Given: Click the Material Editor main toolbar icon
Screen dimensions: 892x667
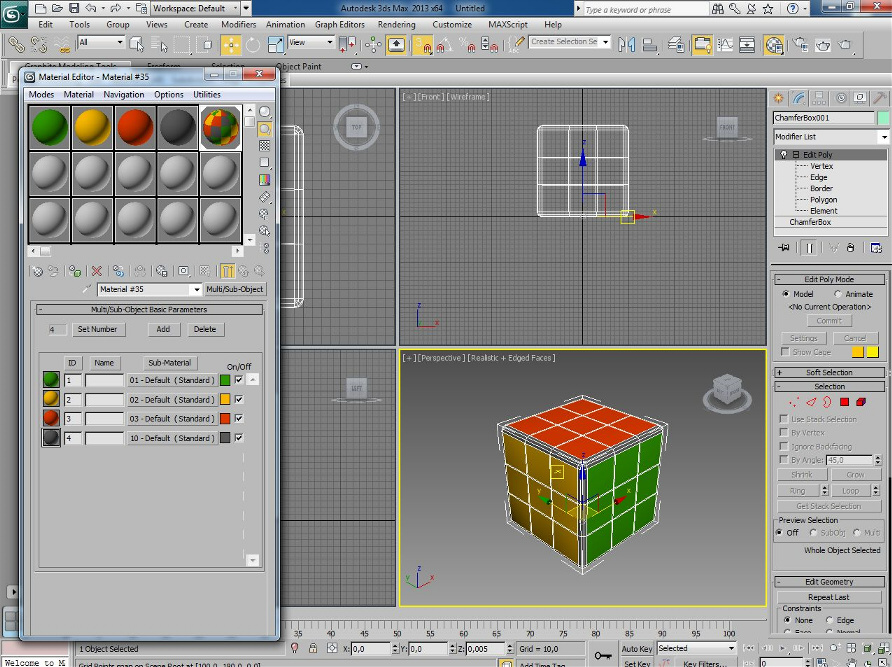Looking at the screenshot, I should [774, 44].
